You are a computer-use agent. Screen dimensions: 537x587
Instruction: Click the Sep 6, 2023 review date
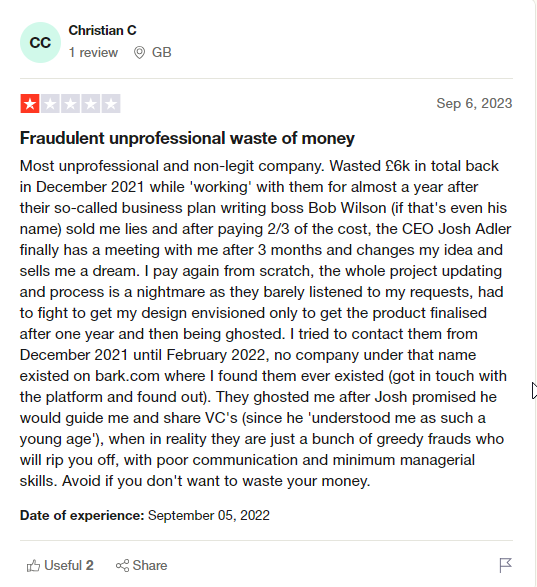[x=474, y=103]
